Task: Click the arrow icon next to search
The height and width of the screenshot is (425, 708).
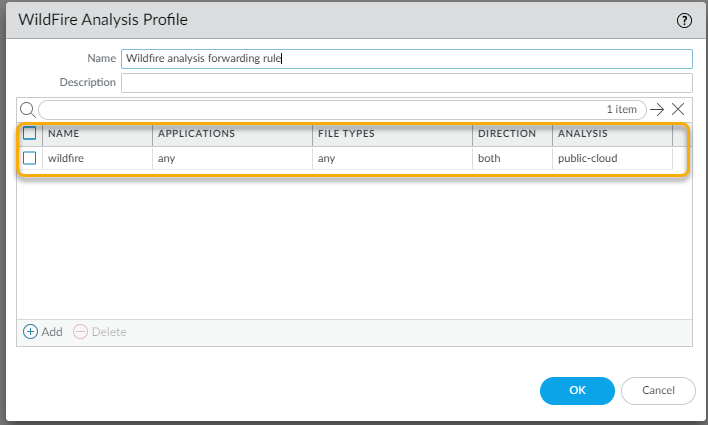Action: click(x=657, y=109)
